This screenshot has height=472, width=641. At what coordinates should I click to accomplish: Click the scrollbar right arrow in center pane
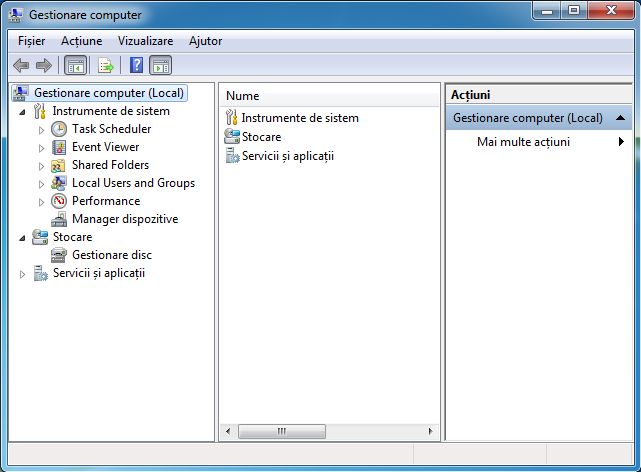pos(430,431)
